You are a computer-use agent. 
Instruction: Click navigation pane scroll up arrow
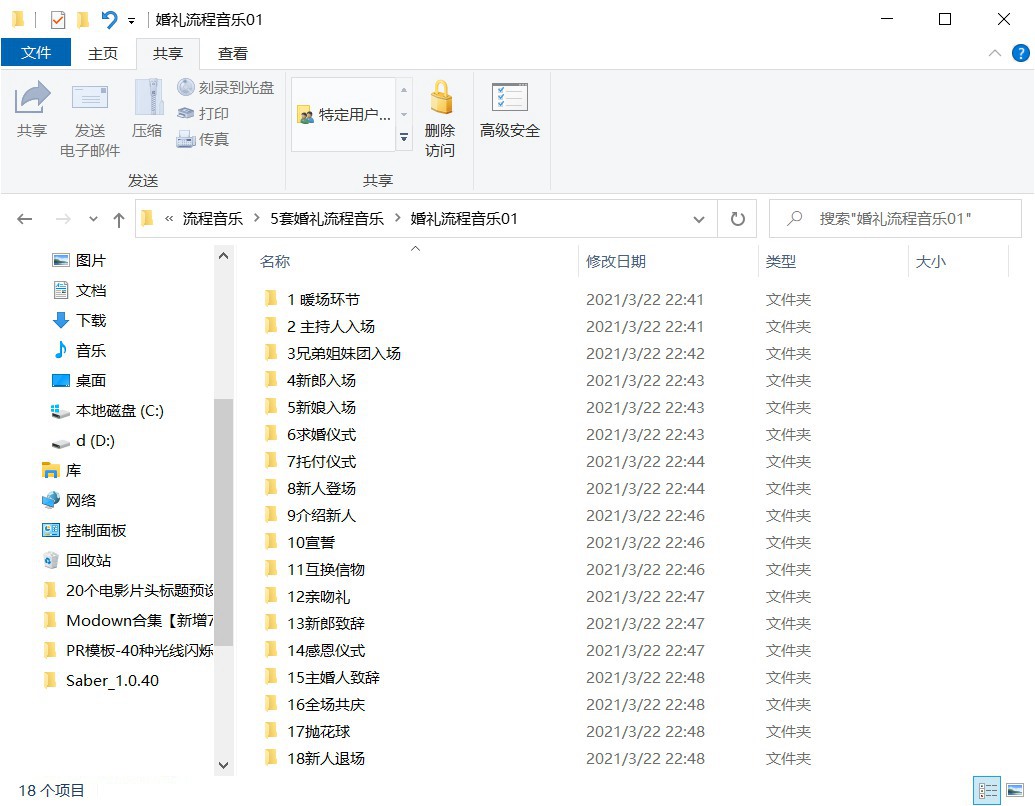pos(223,256)
